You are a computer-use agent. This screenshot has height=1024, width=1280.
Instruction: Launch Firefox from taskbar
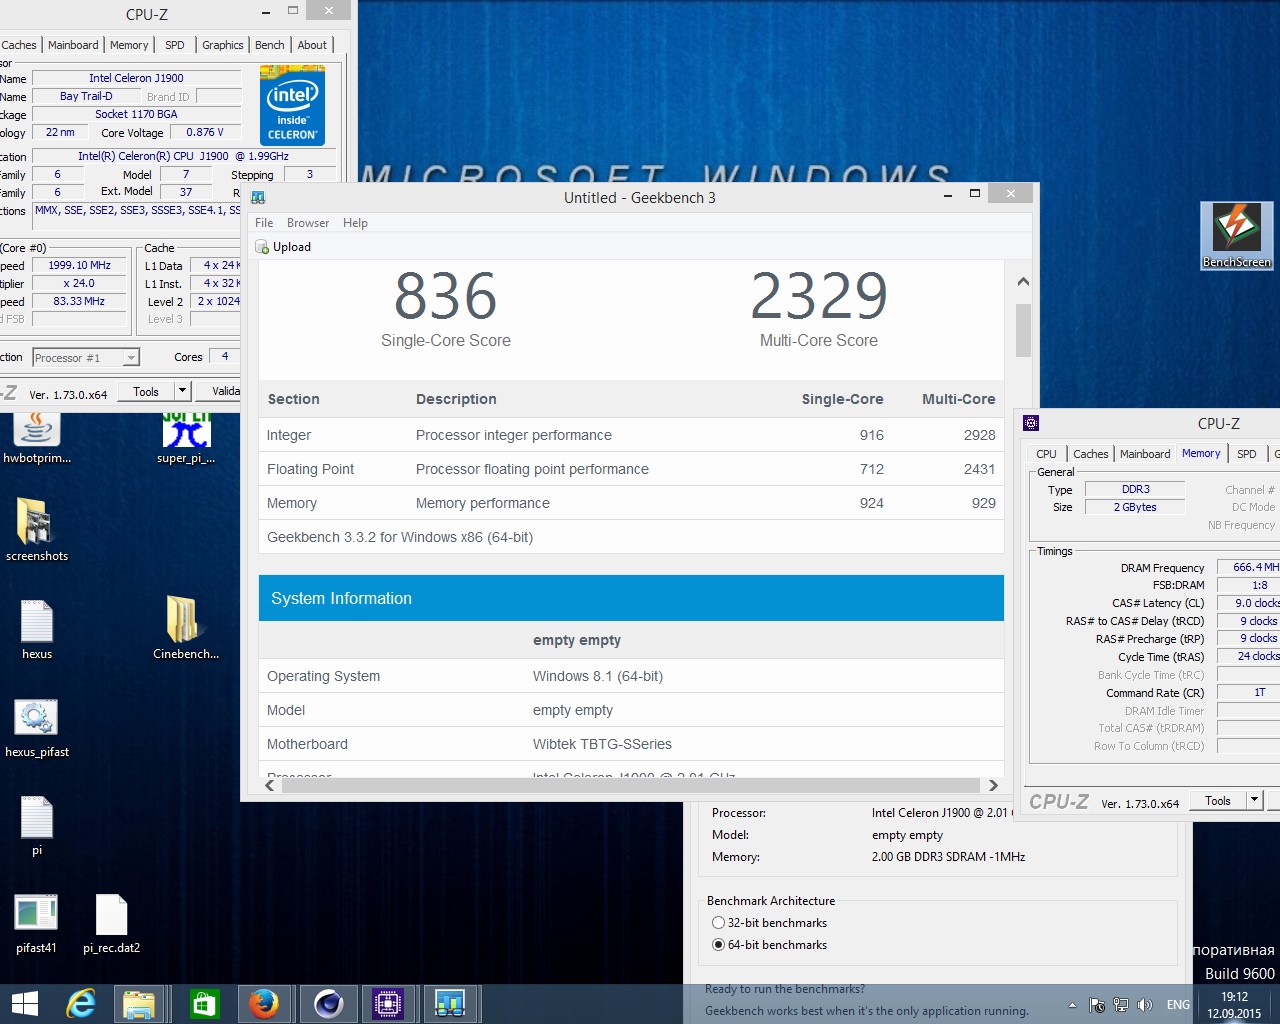point(264,1004)
